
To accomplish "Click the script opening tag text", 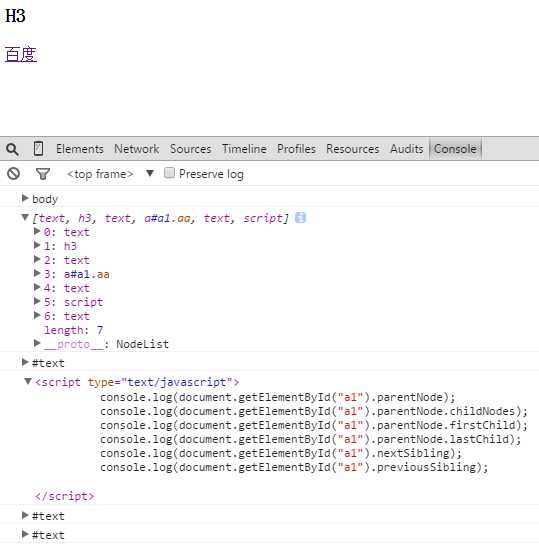I will pyautogui.click(x=137, y=382).
